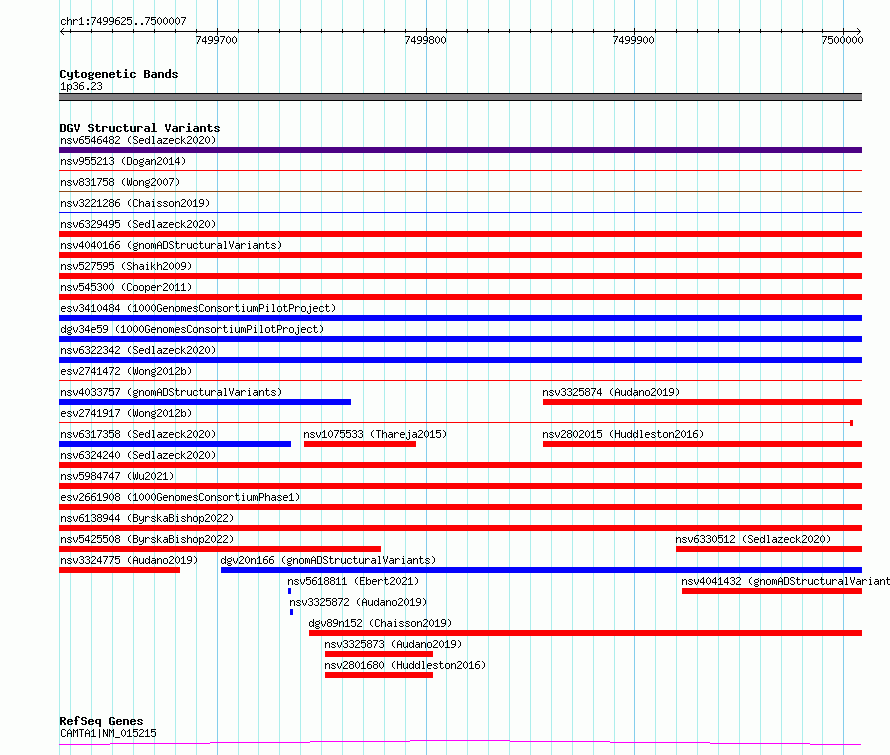Select nsv5425508 (ByrskaBishop2022) label
This screenshot has height=755, width=890.
pos(147,539)
